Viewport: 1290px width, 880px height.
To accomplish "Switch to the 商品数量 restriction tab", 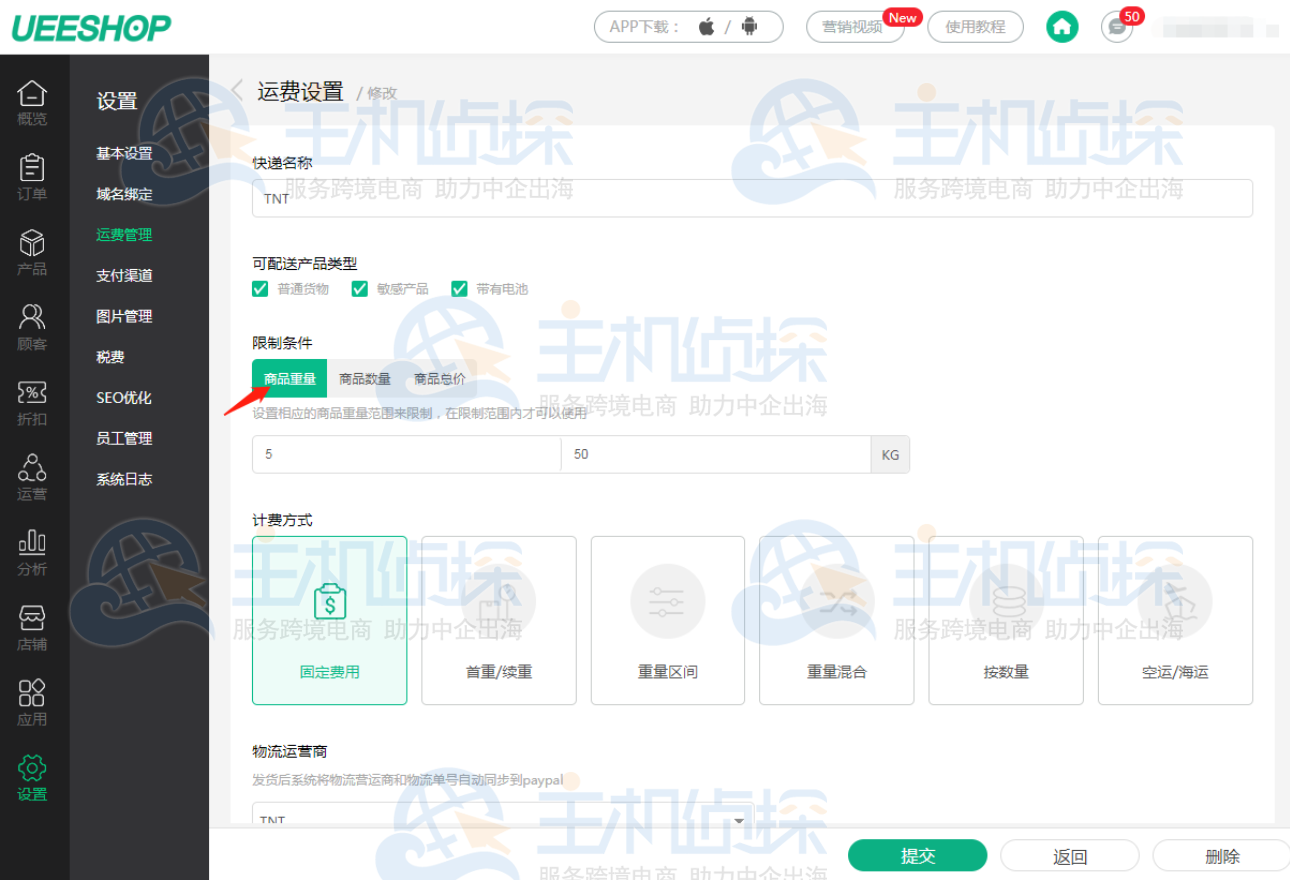I will tap(365, 378).
